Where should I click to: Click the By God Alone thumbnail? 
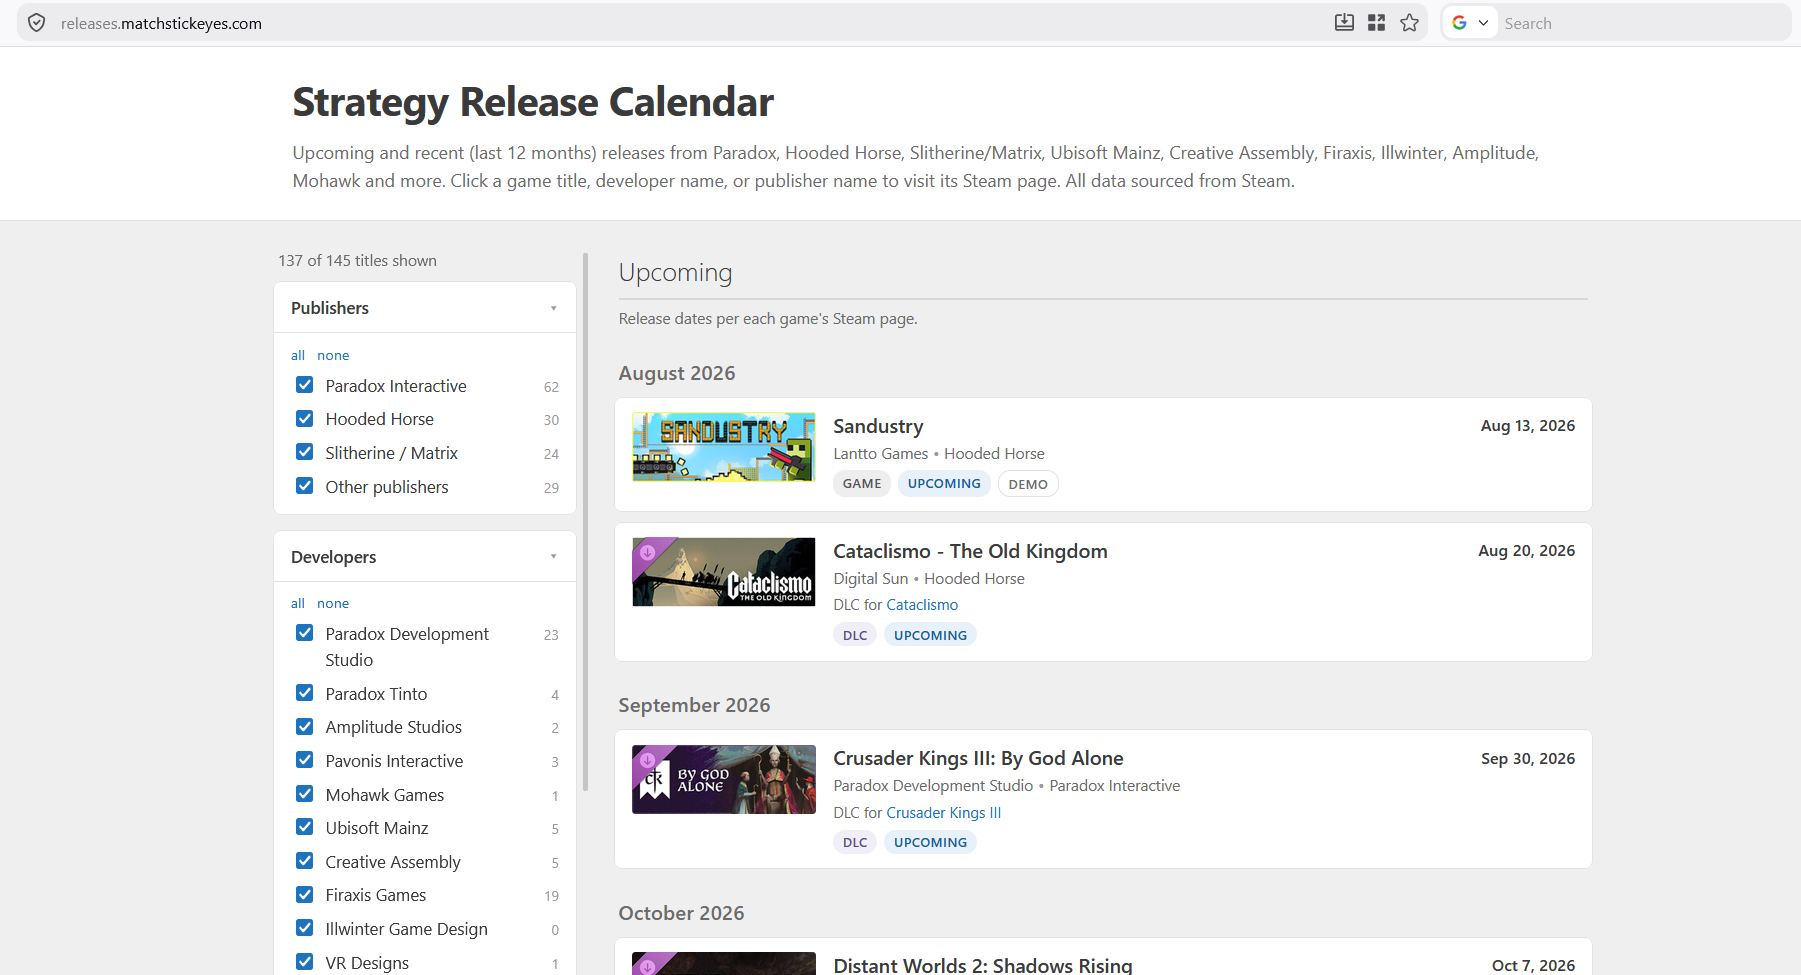point(724,779)
